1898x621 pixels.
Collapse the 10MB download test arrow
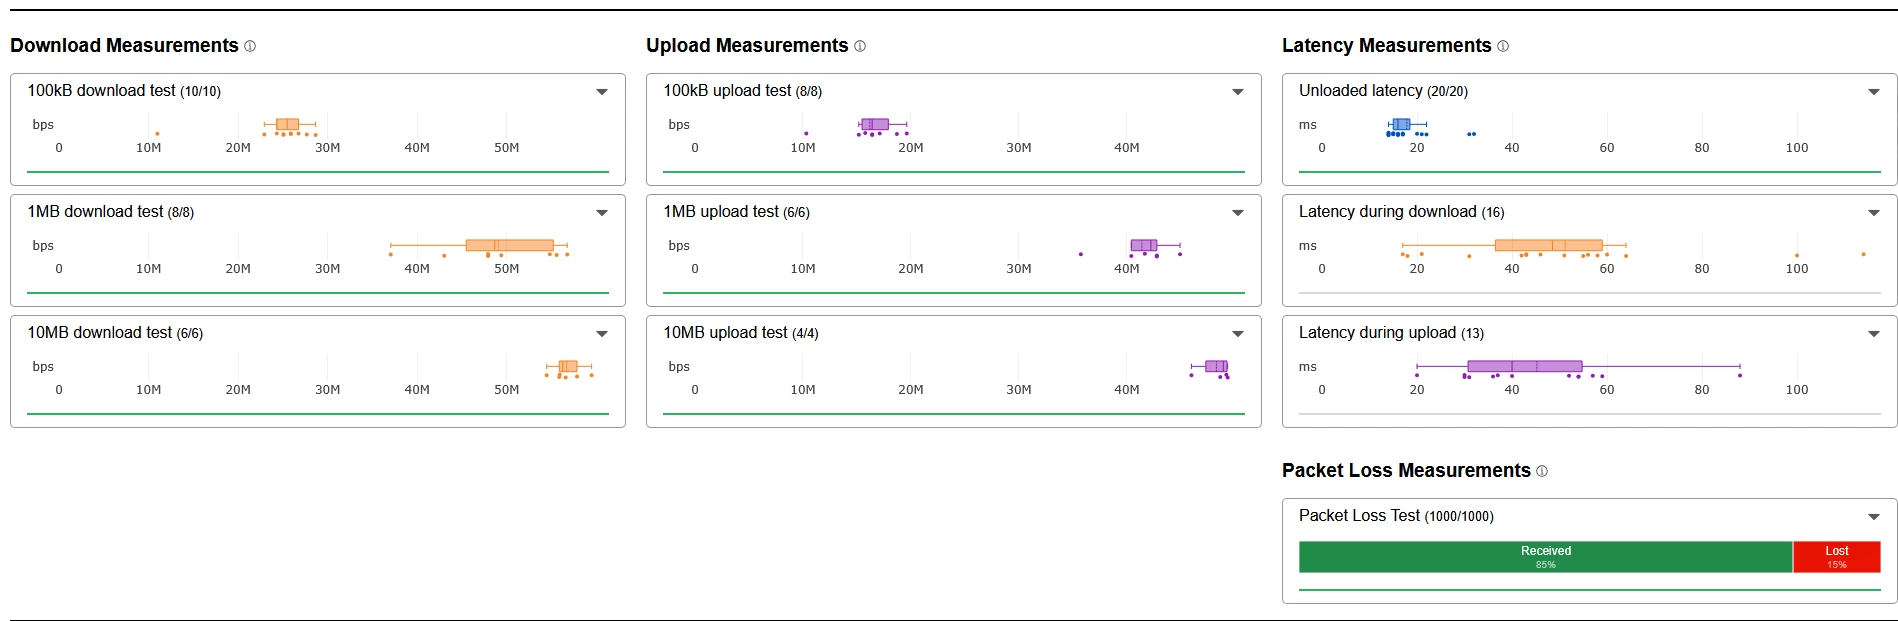pos(602,334)
